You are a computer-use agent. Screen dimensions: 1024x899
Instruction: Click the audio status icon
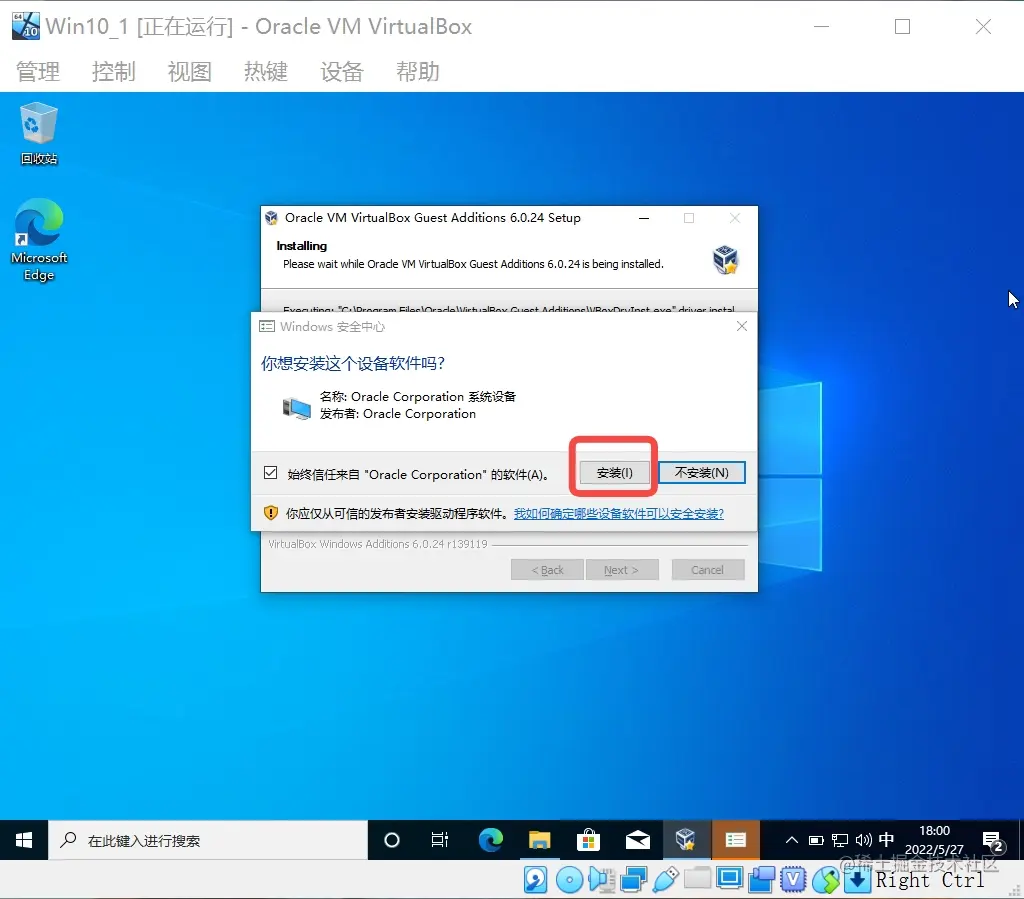pos(601,880)
